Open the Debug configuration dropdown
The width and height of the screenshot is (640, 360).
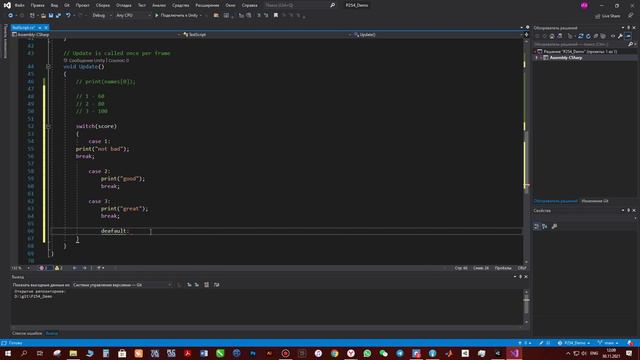[102, 16]
